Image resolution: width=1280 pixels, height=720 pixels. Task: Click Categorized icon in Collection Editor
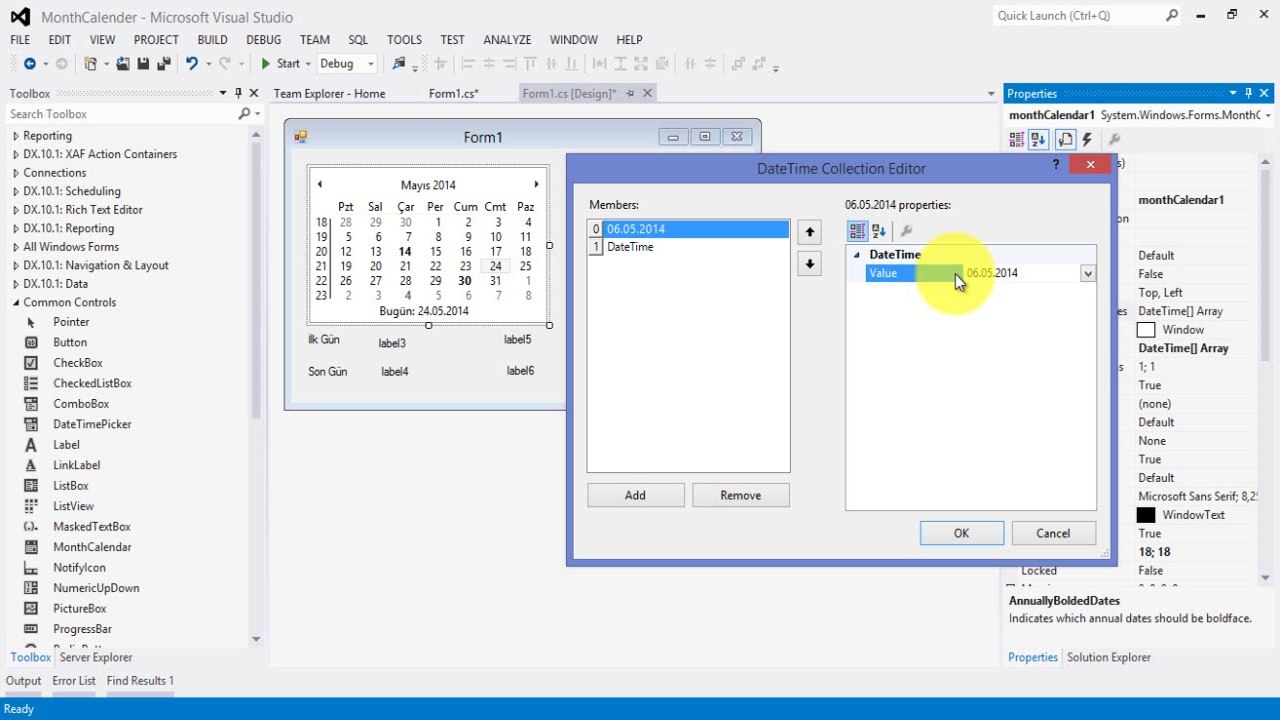[857, 231]
